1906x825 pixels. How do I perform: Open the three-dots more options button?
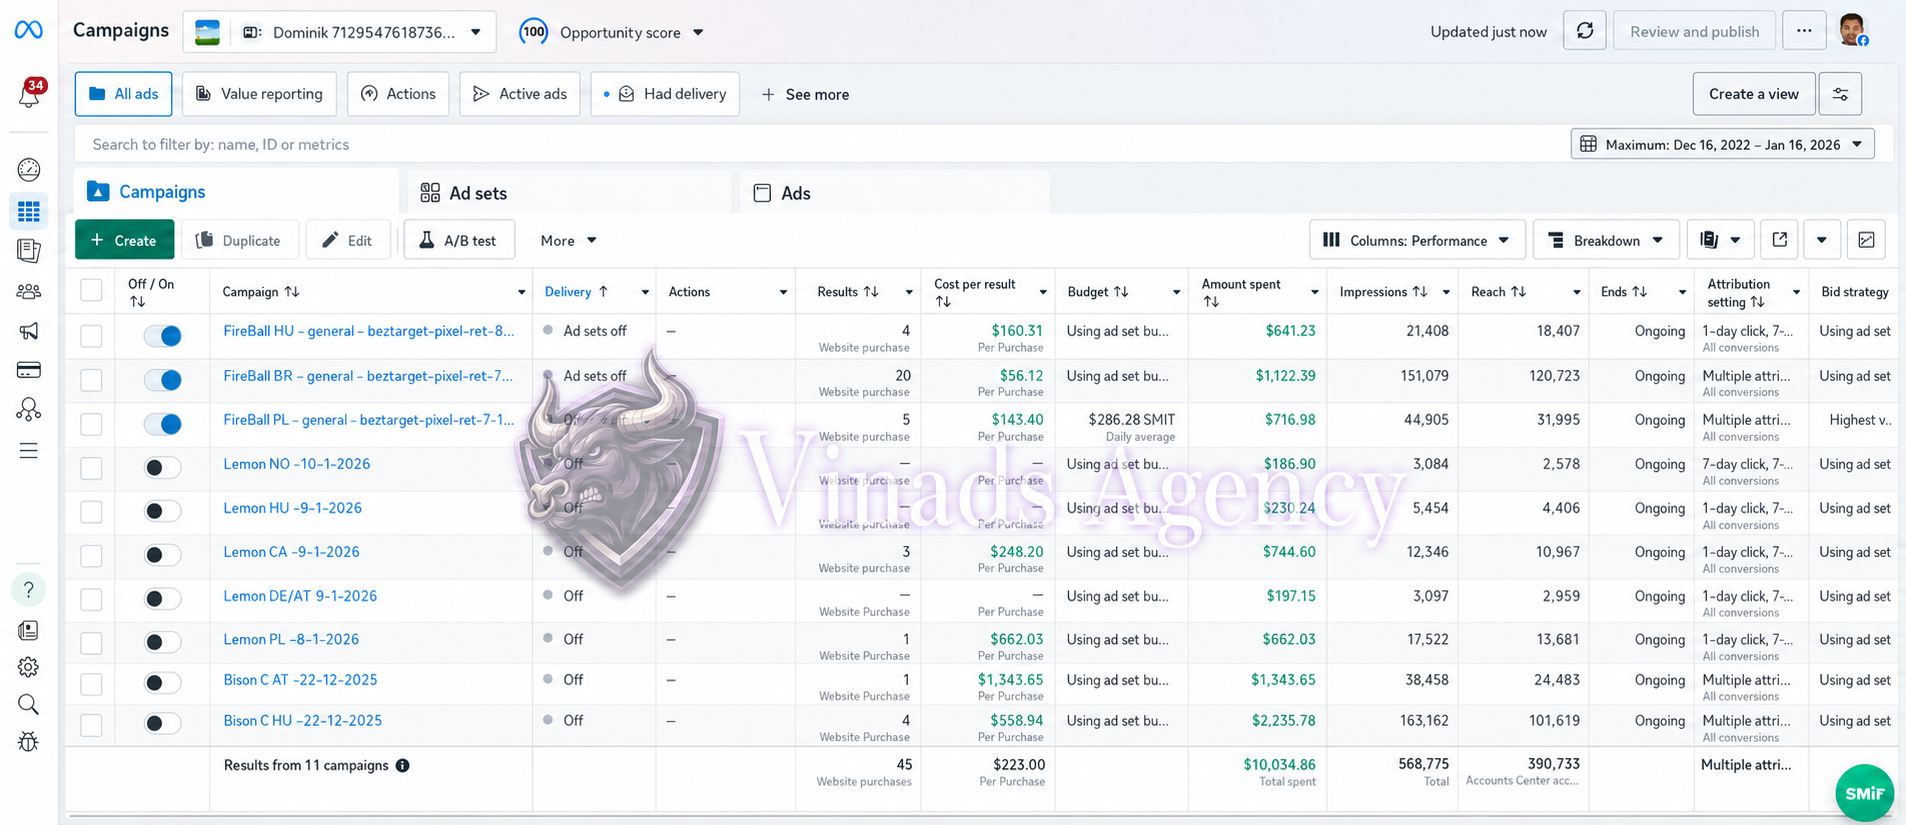click(1804, 31)
